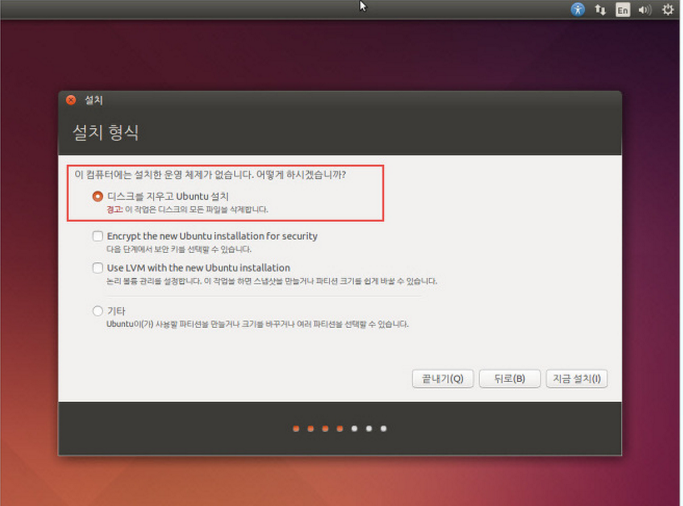The height and width of the screenshot is (506, 683).
Task: Open the network connections indicator
Action: (x=600, y=10)
